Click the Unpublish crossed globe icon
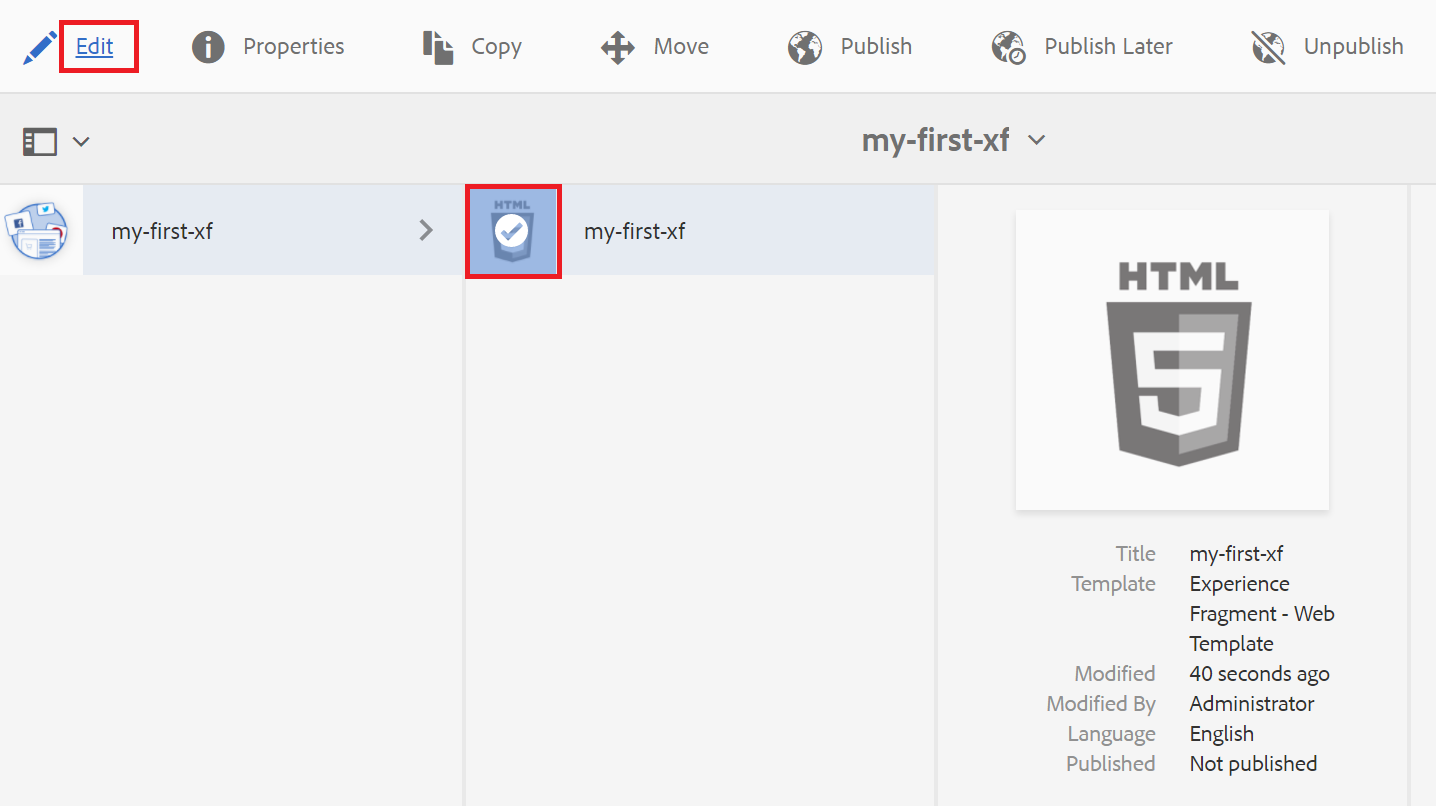Viewport: 1436px width, 806px height. (1268, 47)
